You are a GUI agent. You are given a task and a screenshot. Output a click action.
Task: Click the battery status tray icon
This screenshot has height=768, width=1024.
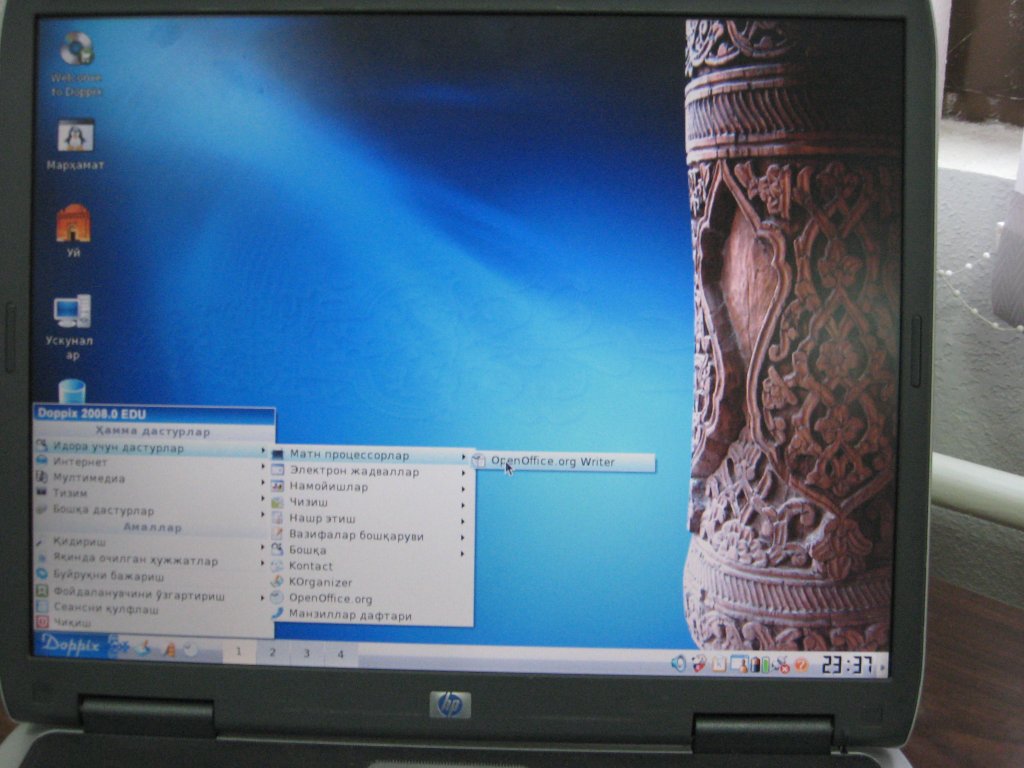(760, 665)
